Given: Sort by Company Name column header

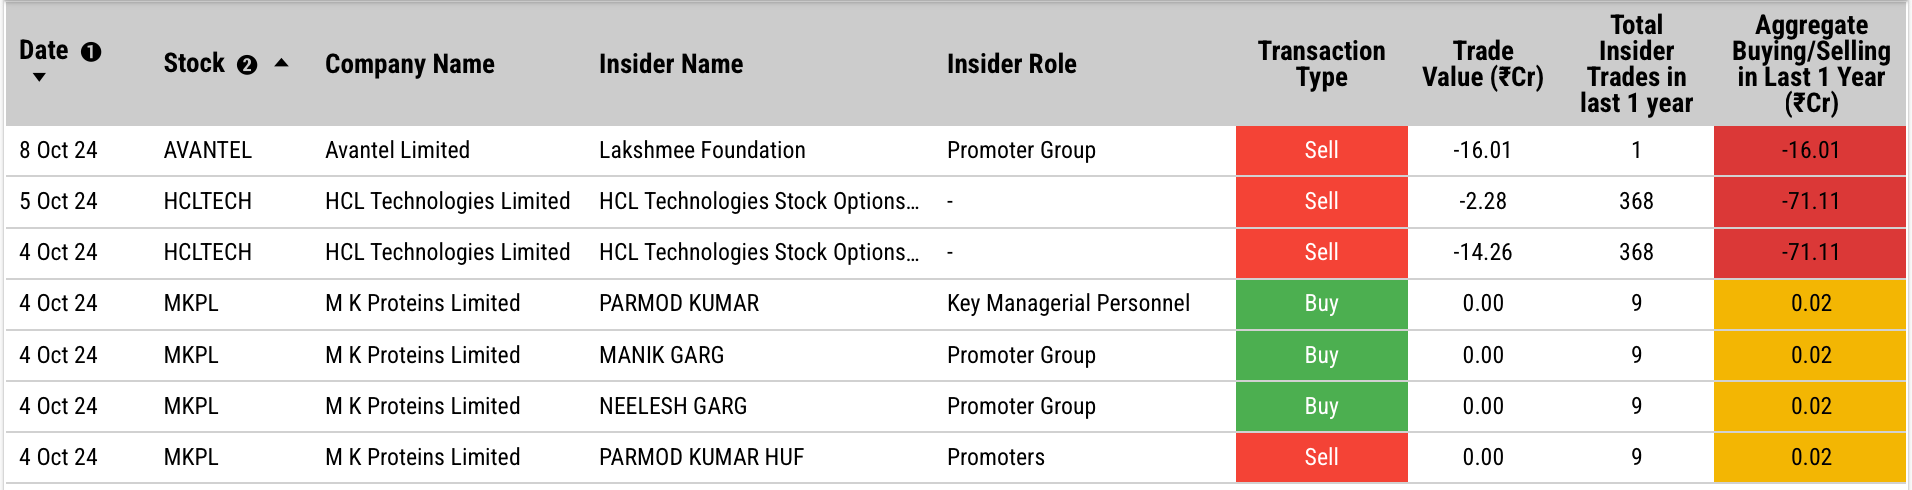Looking at the screenshot, I should click(x=410, y=64).
